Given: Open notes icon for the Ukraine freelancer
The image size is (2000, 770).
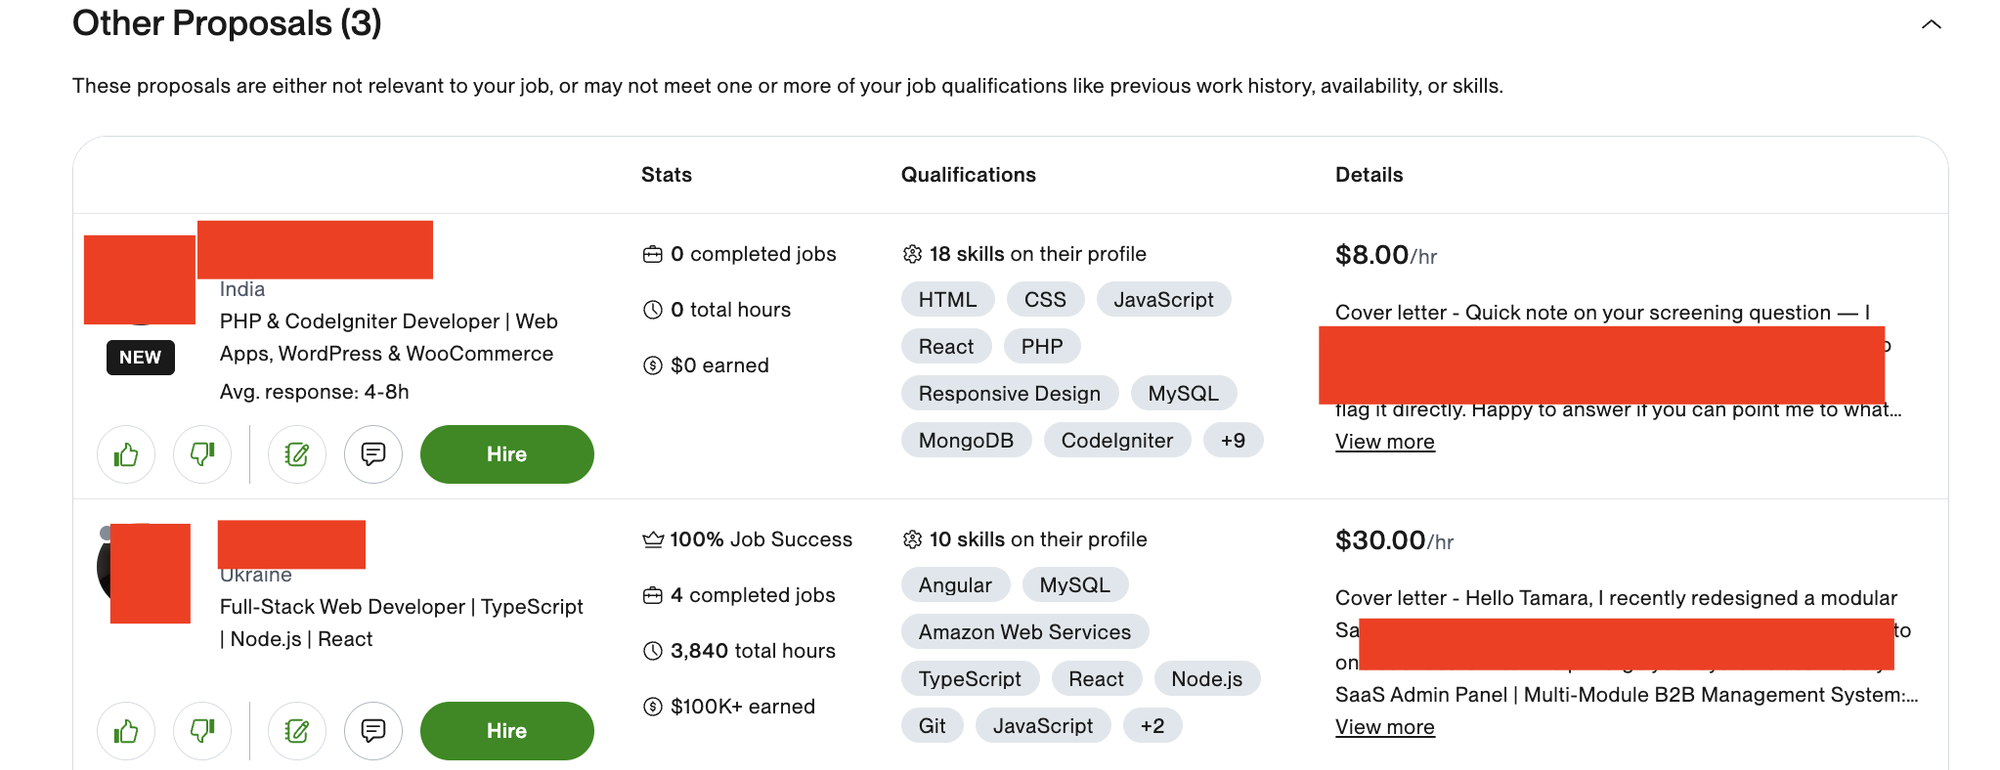Looking at the screenshot, I should pyautogui.click(x=297, y=731).
